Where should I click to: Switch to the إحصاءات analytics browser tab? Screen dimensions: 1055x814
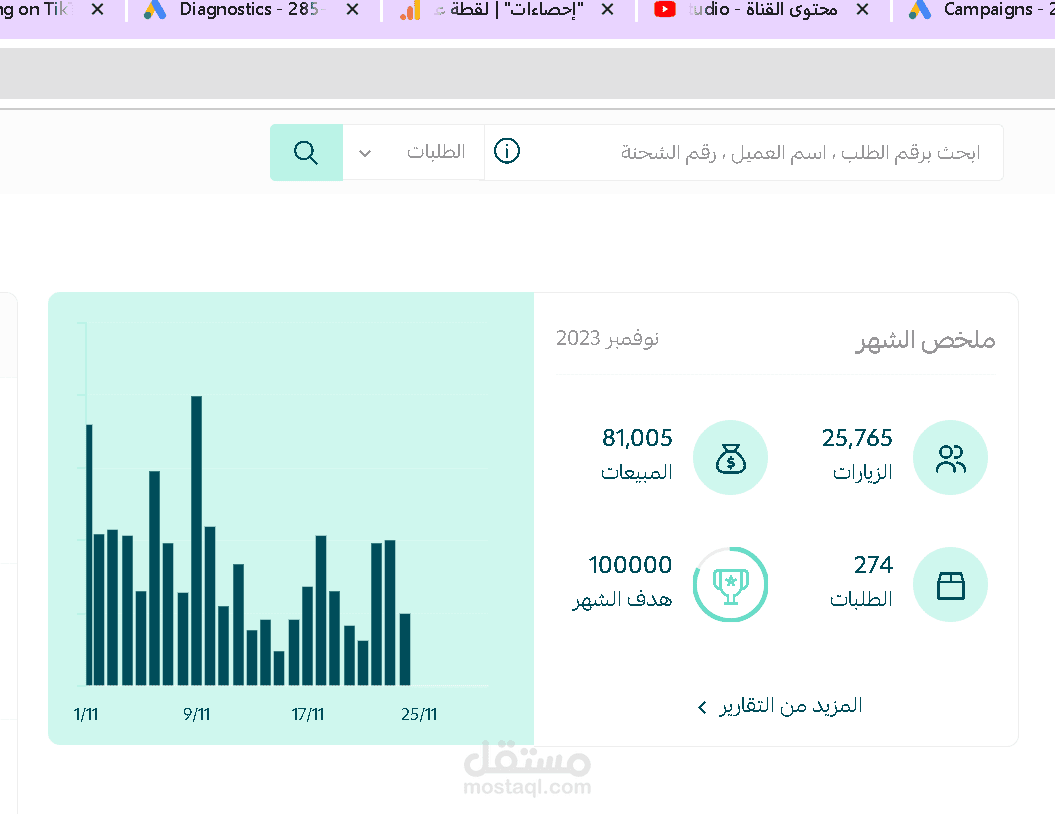point(509,9)
